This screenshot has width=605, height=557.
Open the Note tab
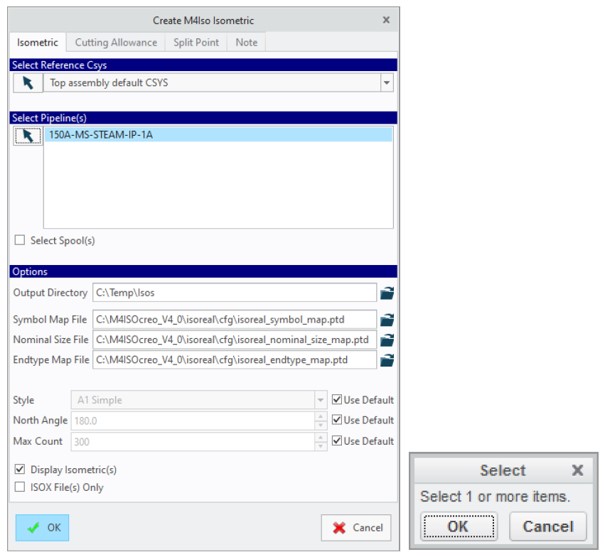point(246,42)
